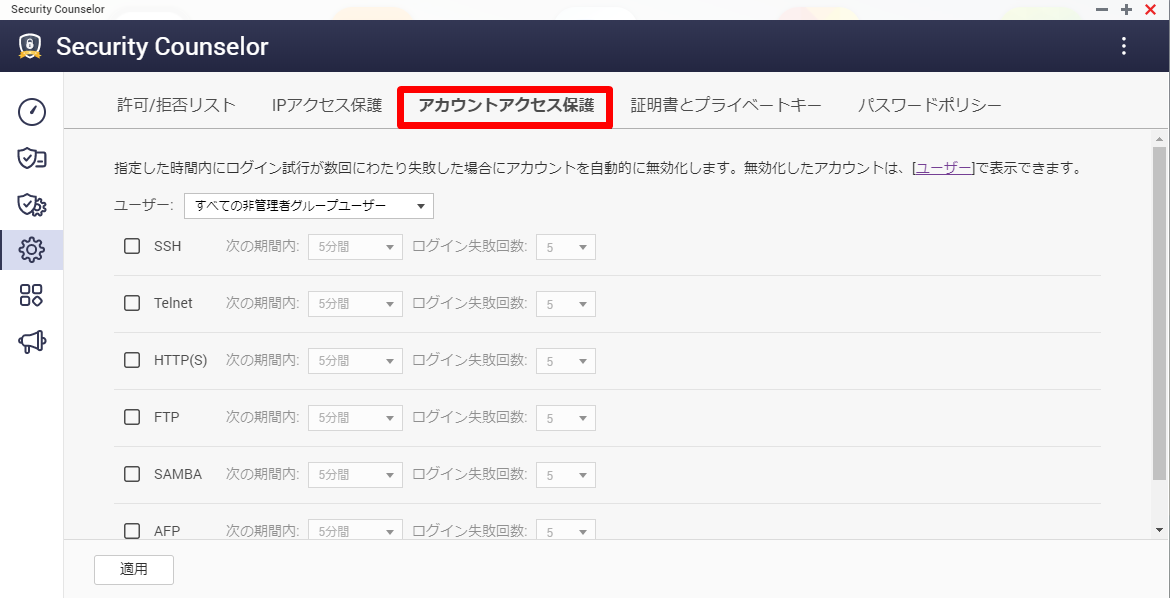Image resolution: width=1170 pixels, height=598 pixels.
Task: Close the Security Counselor window
Action: pyautogui.click(x=1150, y=10)
